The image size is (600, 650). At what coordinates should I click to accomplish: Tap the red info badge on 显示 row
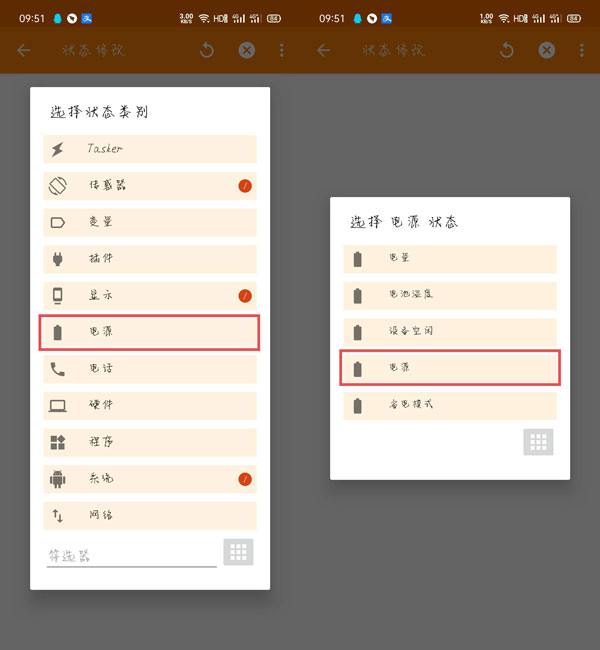tap(245, 296)
